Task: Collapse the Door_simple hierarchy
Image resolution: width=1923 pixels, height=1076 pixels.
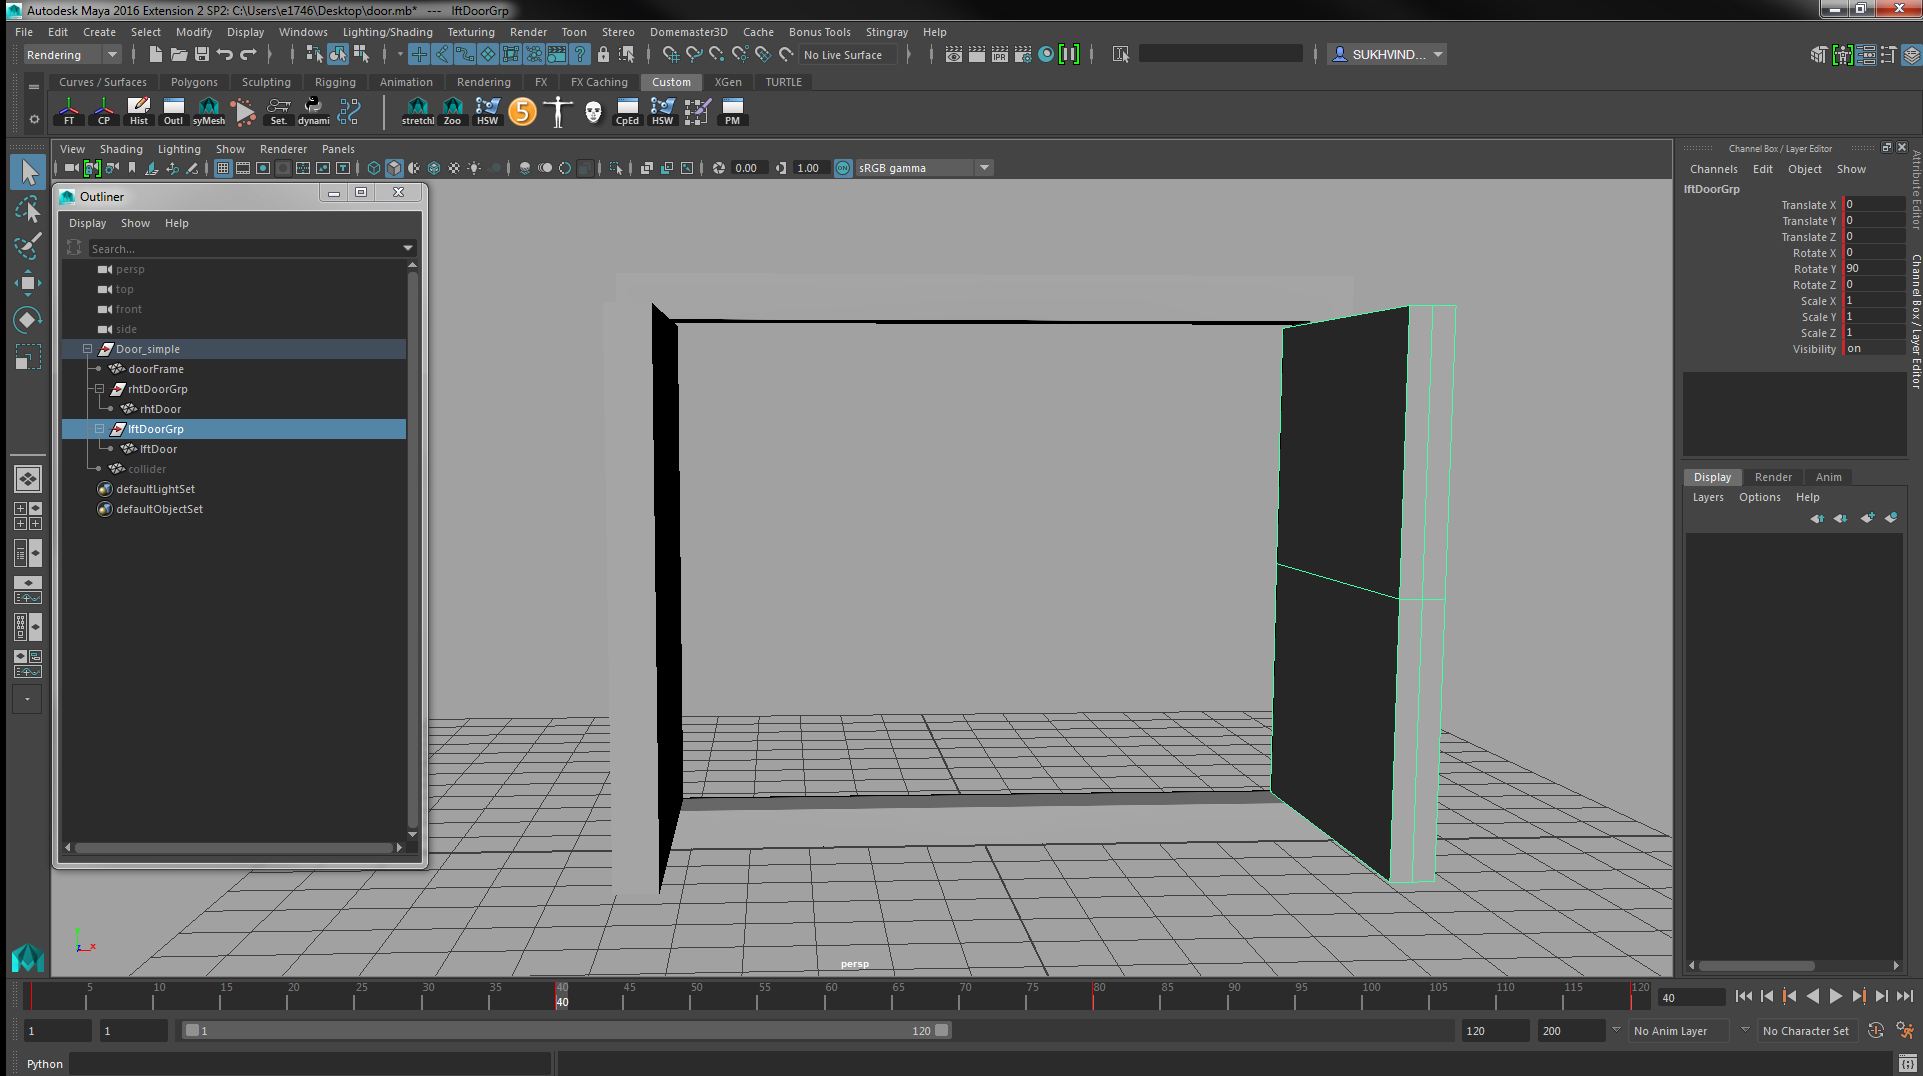Action: pyautogui.click(x=88, y=349)
